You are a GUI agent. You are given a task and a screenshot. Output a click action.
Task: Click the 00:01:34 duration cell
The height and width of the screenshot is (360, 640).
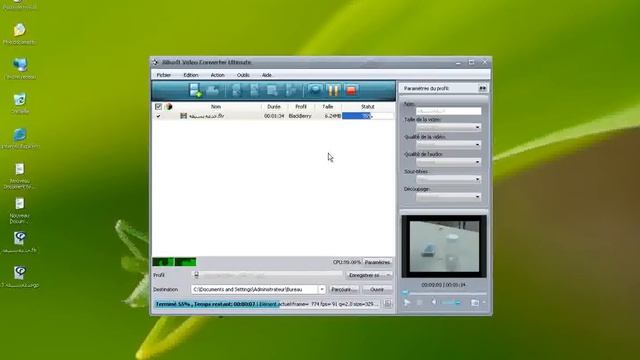click(274, 116)
